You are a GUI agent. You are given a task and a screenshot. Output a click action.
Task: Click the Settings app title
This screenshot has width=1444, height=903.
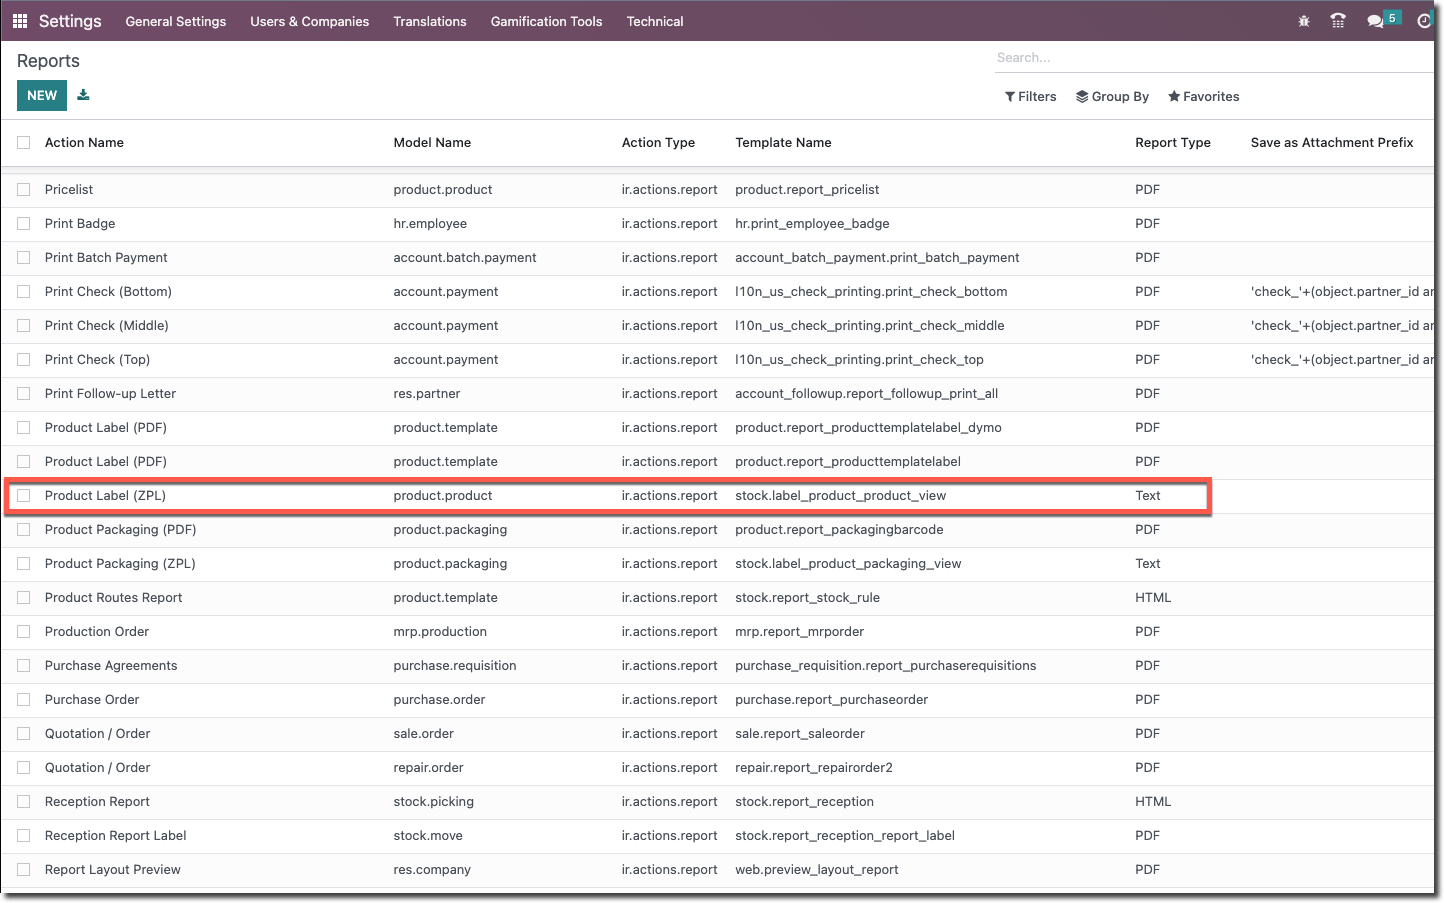coord(70,21)
